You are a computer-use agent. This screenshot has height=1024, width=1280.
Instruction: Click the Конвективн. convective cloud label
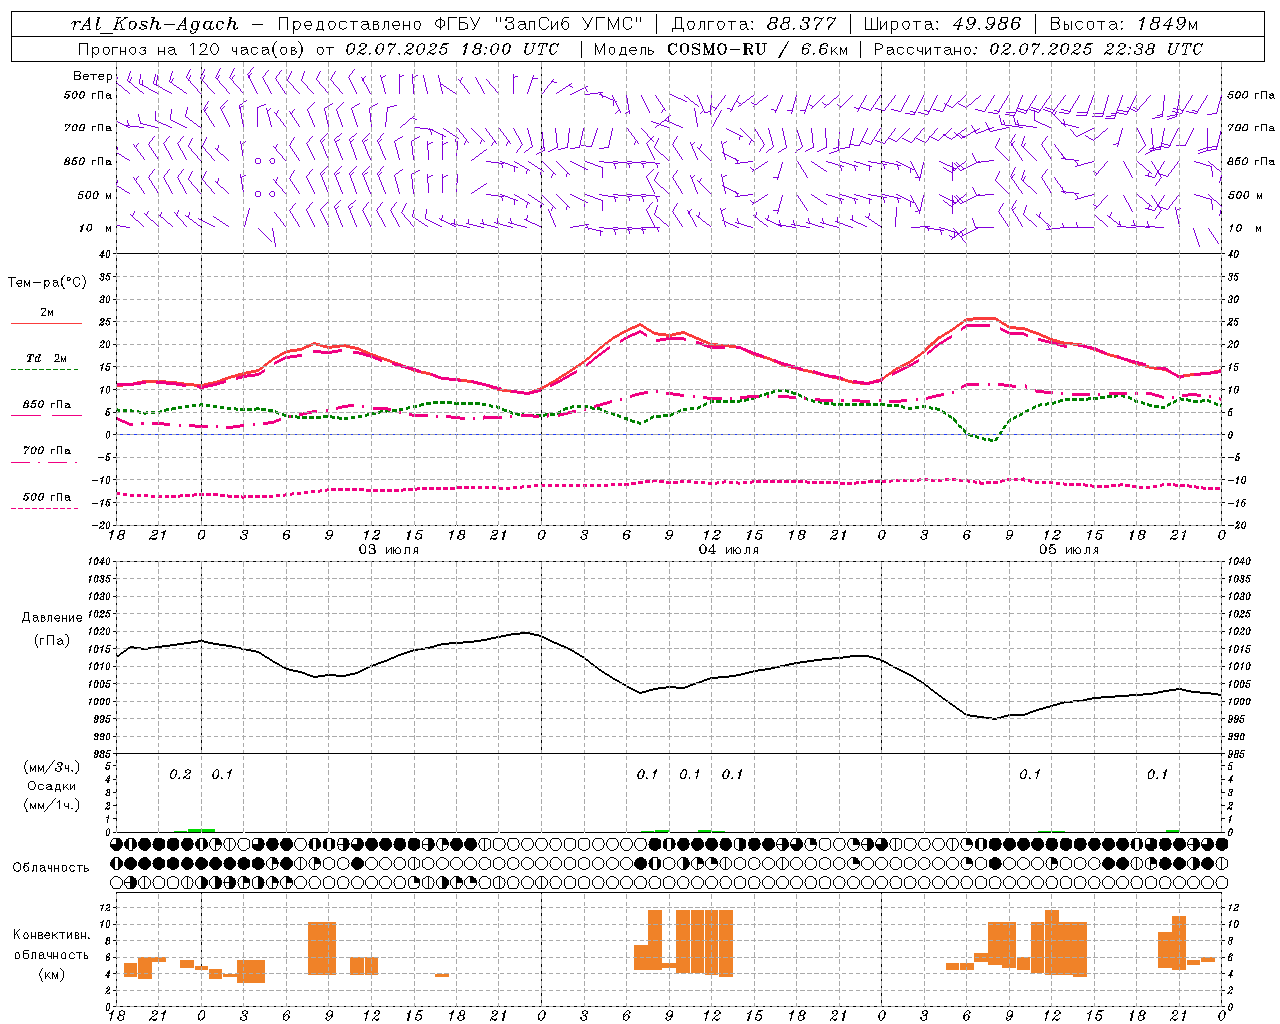pyautogui.click(x=51, y=935)
